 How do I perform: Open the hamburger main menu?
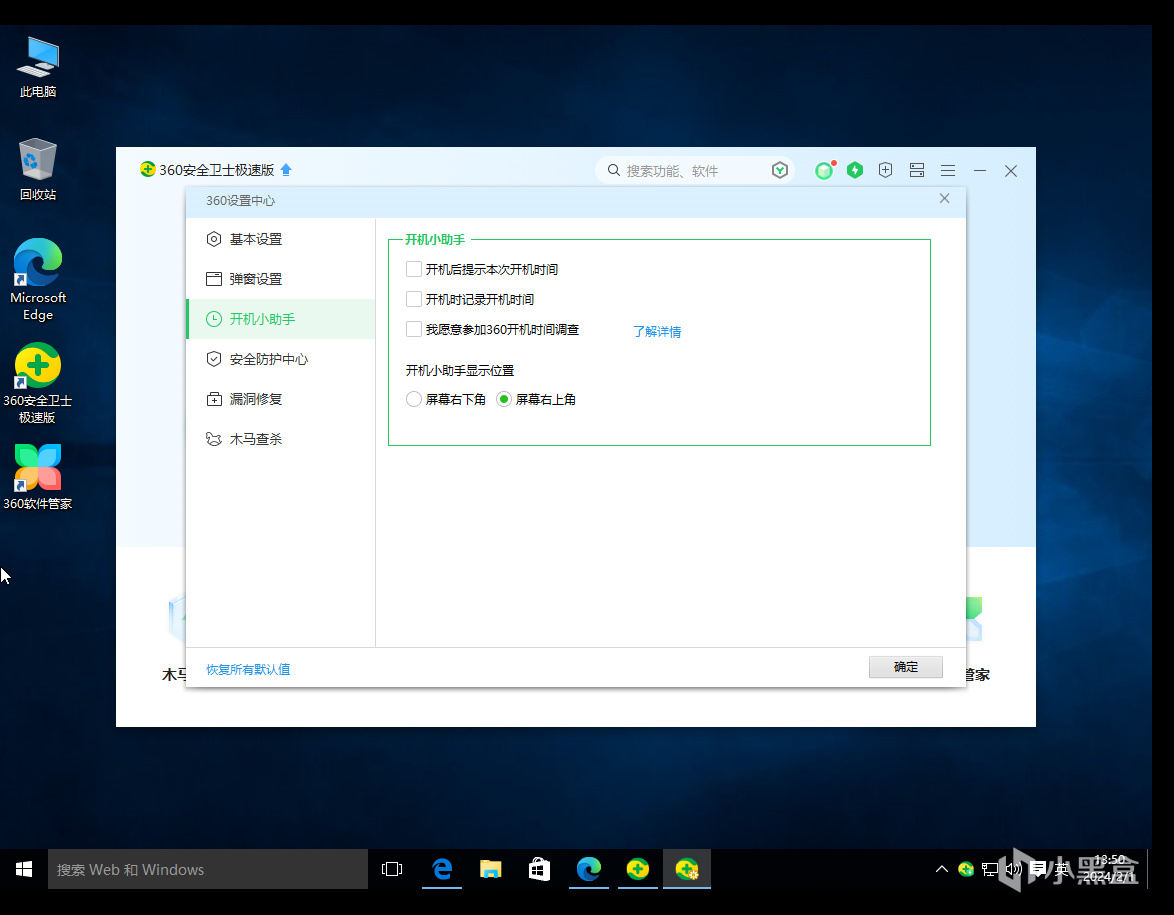pyautogui.click(x=948, y=171)
